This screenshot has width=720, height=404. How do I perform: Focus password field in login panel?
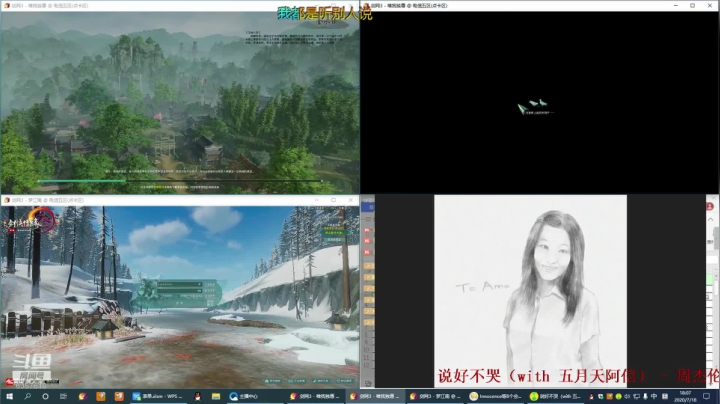tap(180, 291)
